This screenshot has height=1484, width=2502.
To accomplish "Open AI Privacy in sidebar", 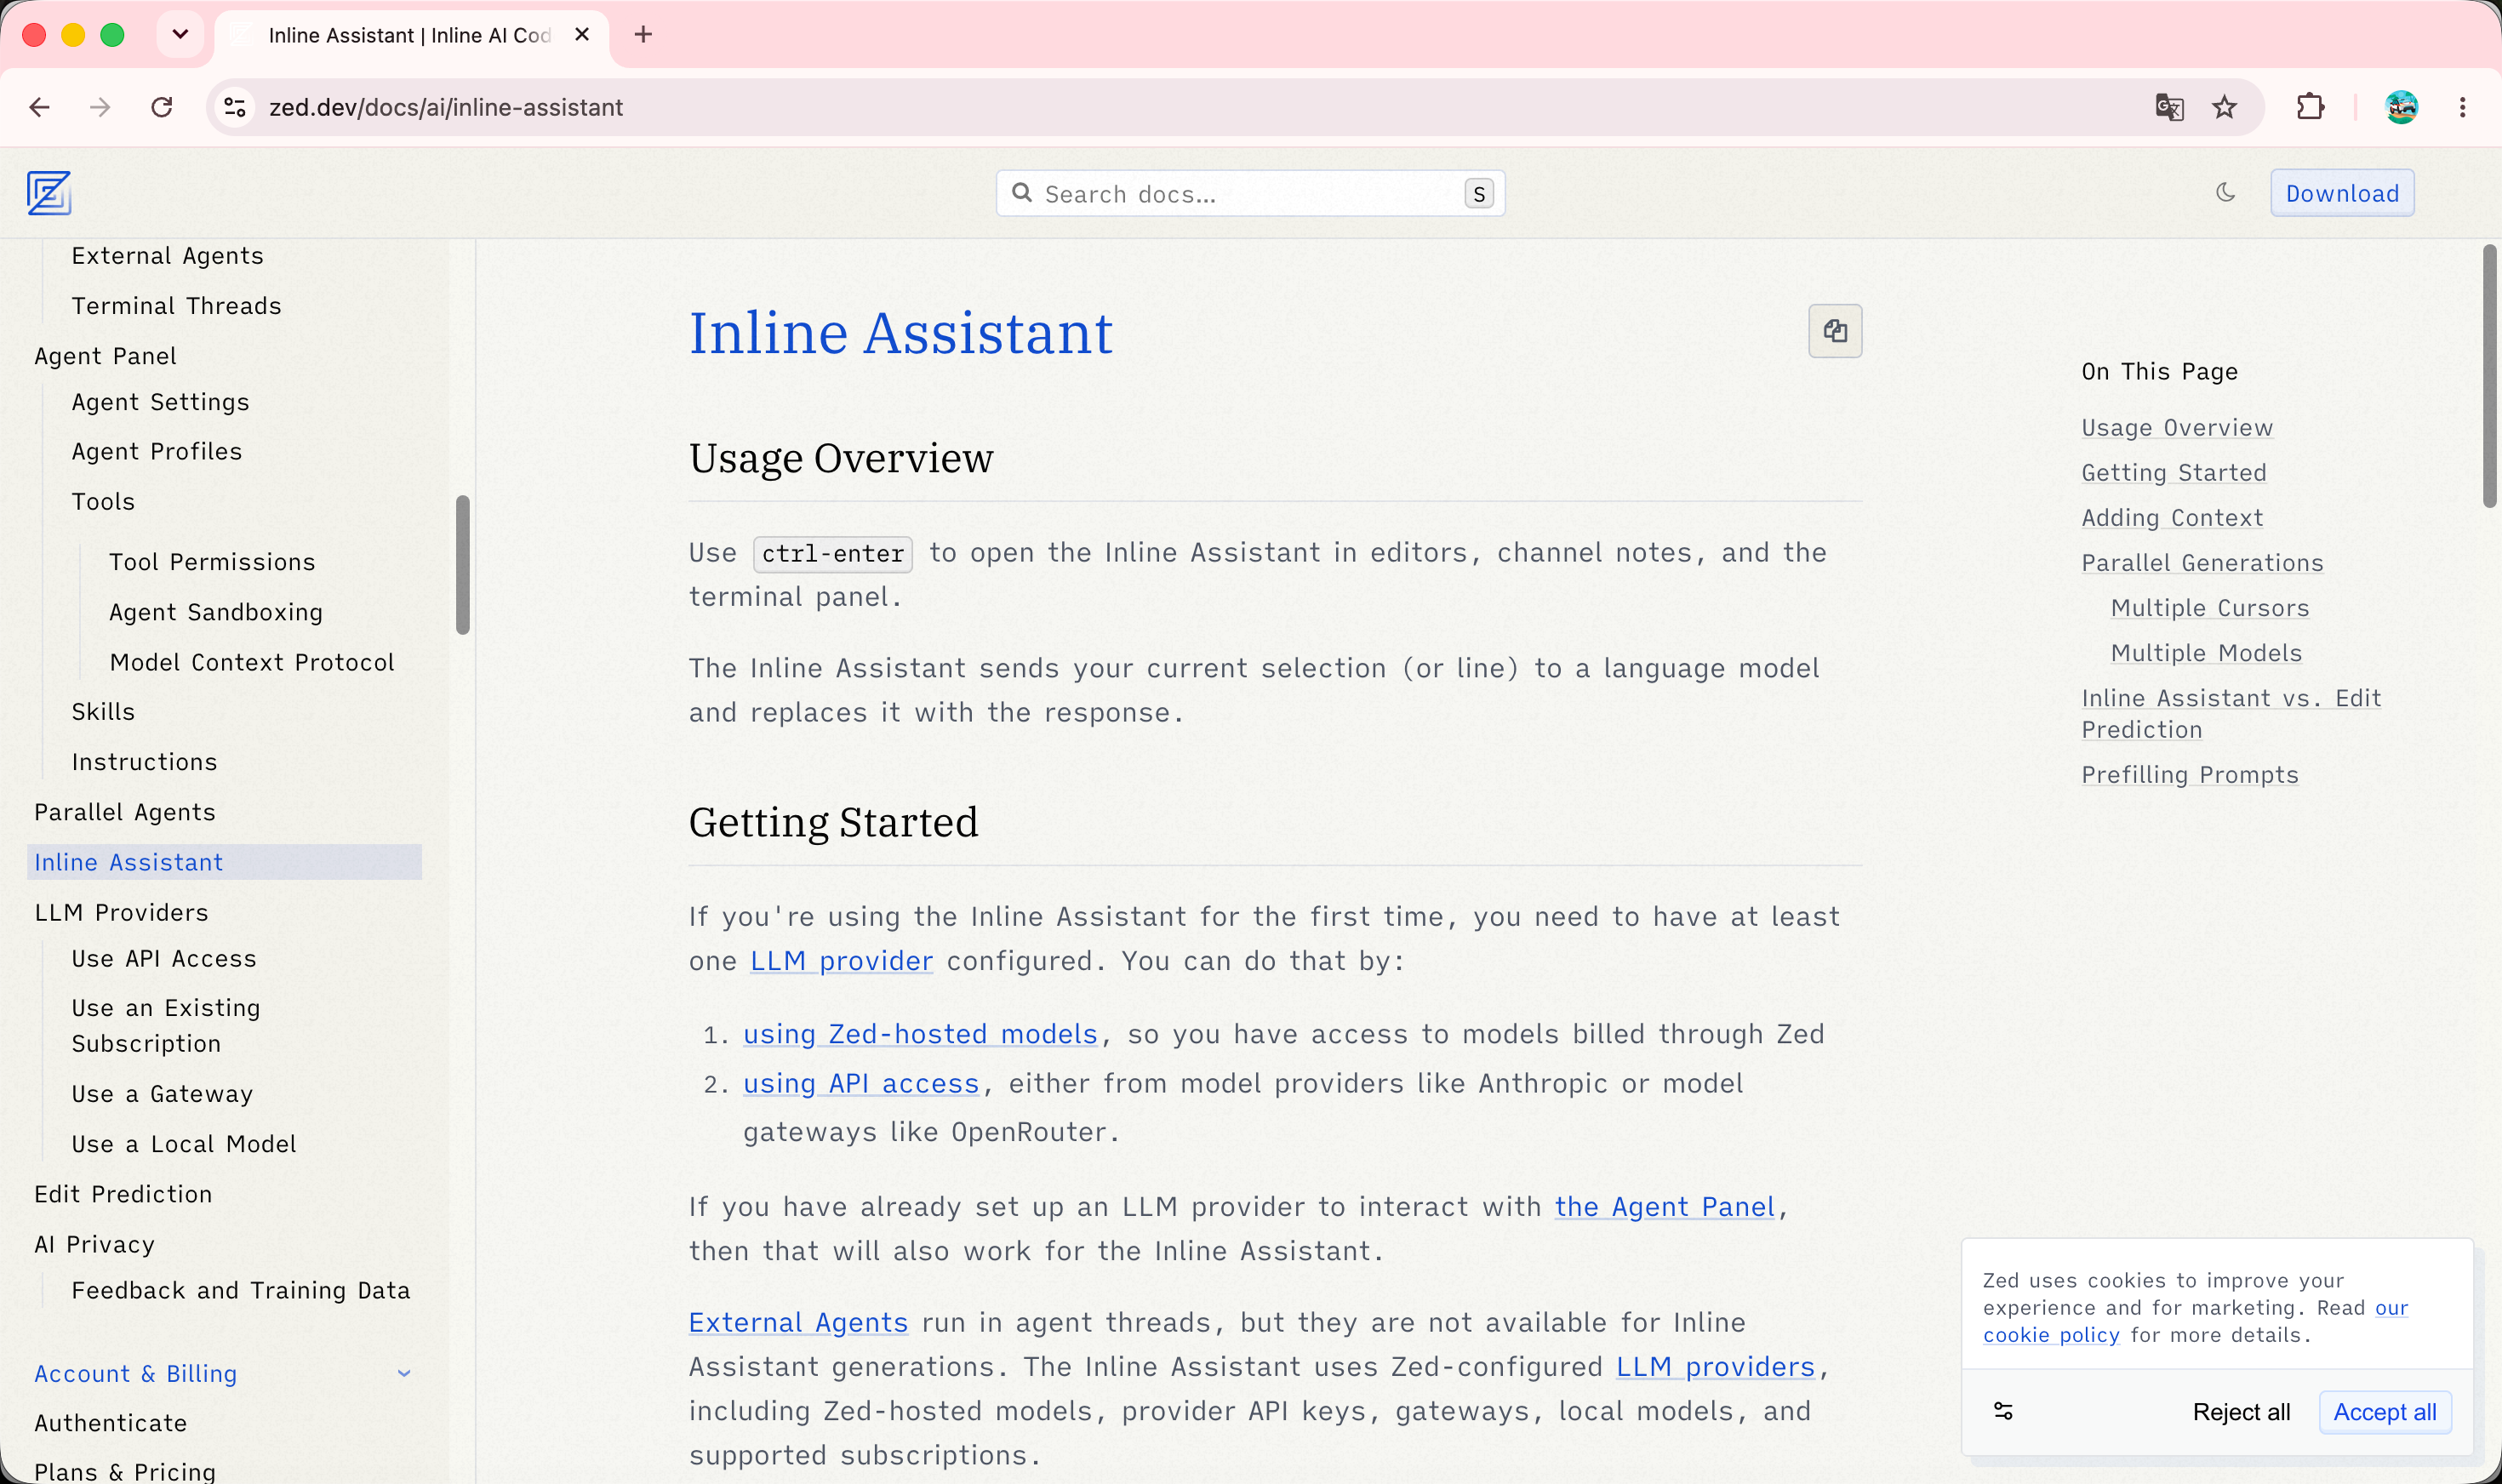I will point(95,1244).
